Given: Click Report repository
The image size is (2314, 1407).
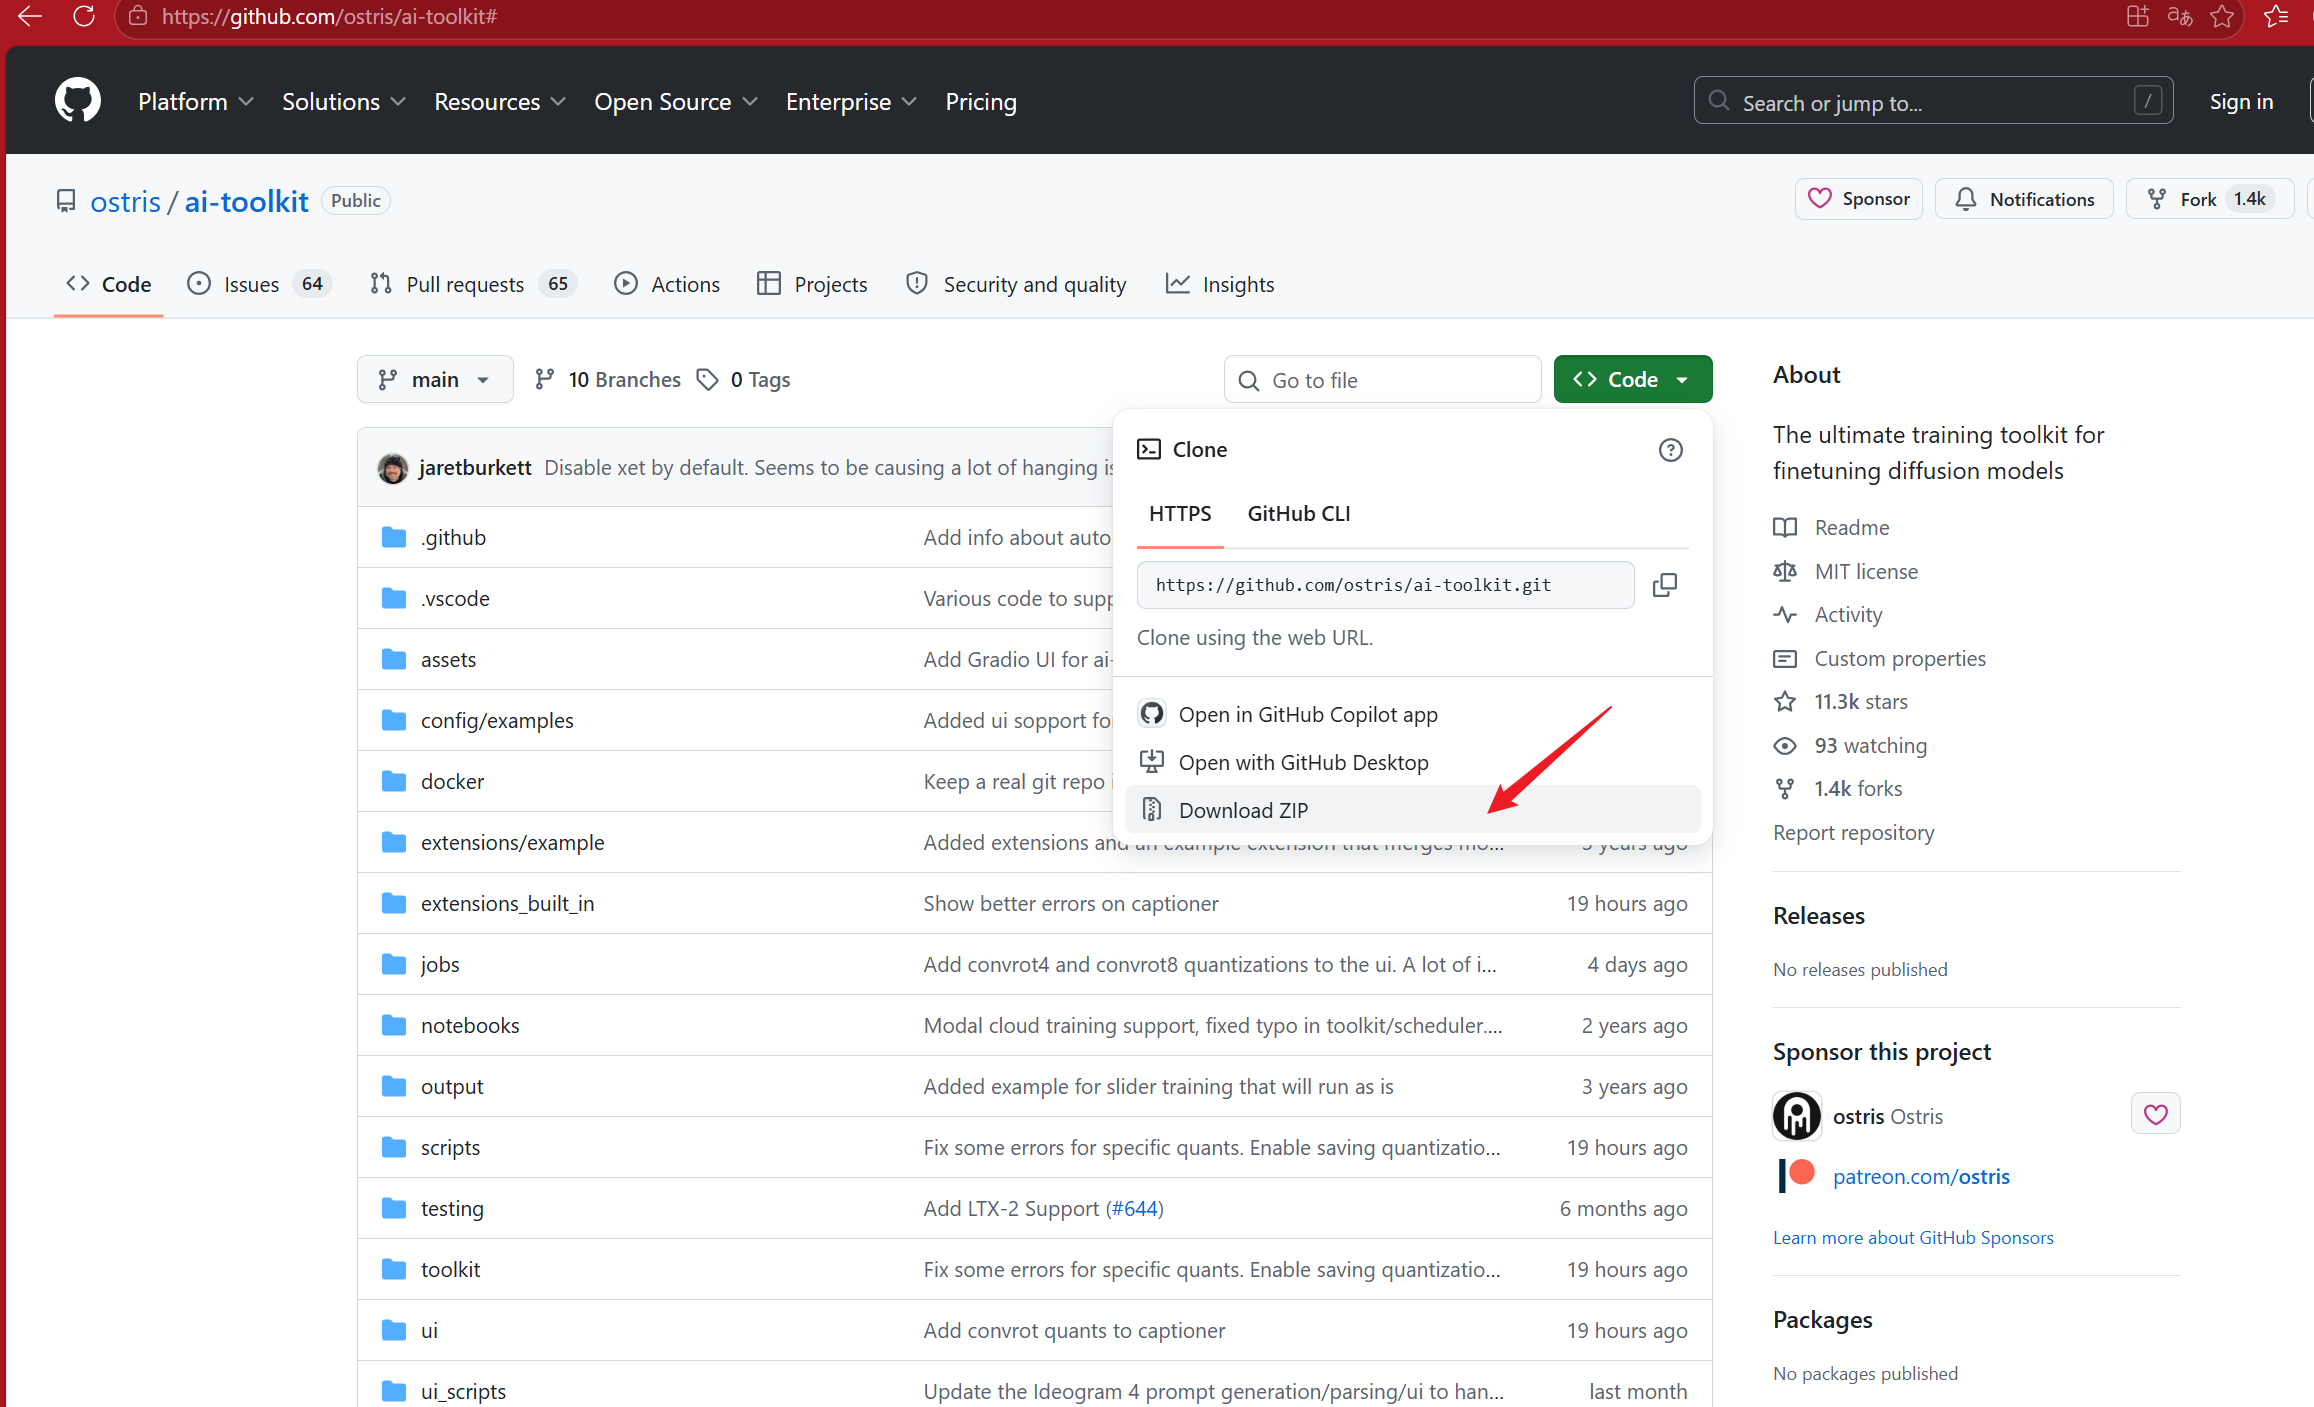Looking at the screenshot, I should 1853,832.
